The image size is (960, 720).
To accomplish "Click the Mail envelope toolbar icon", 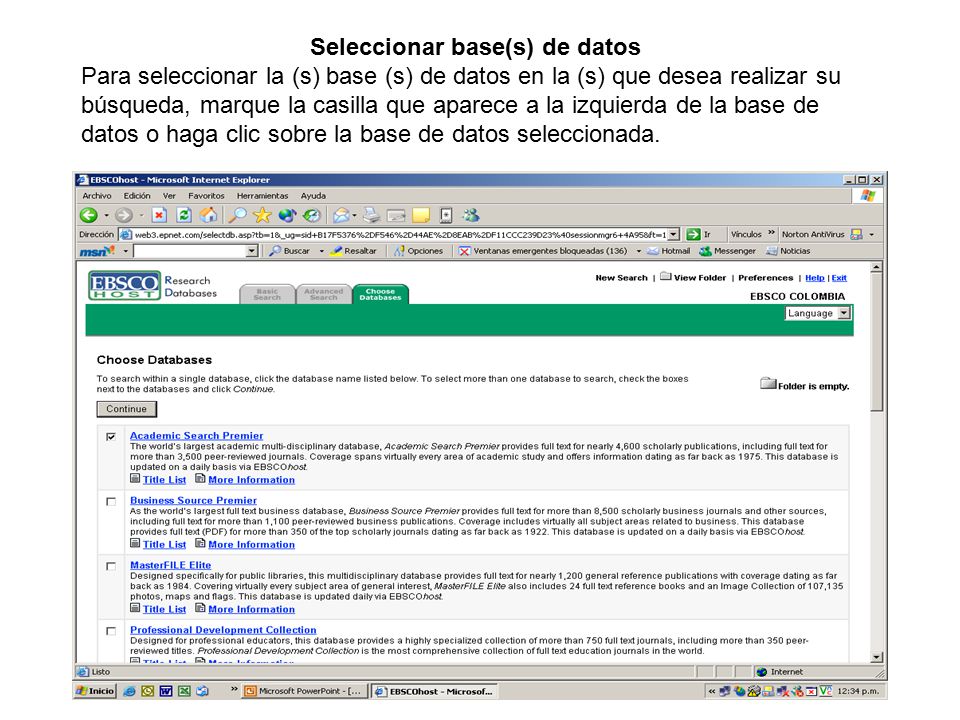I will 341,215.
